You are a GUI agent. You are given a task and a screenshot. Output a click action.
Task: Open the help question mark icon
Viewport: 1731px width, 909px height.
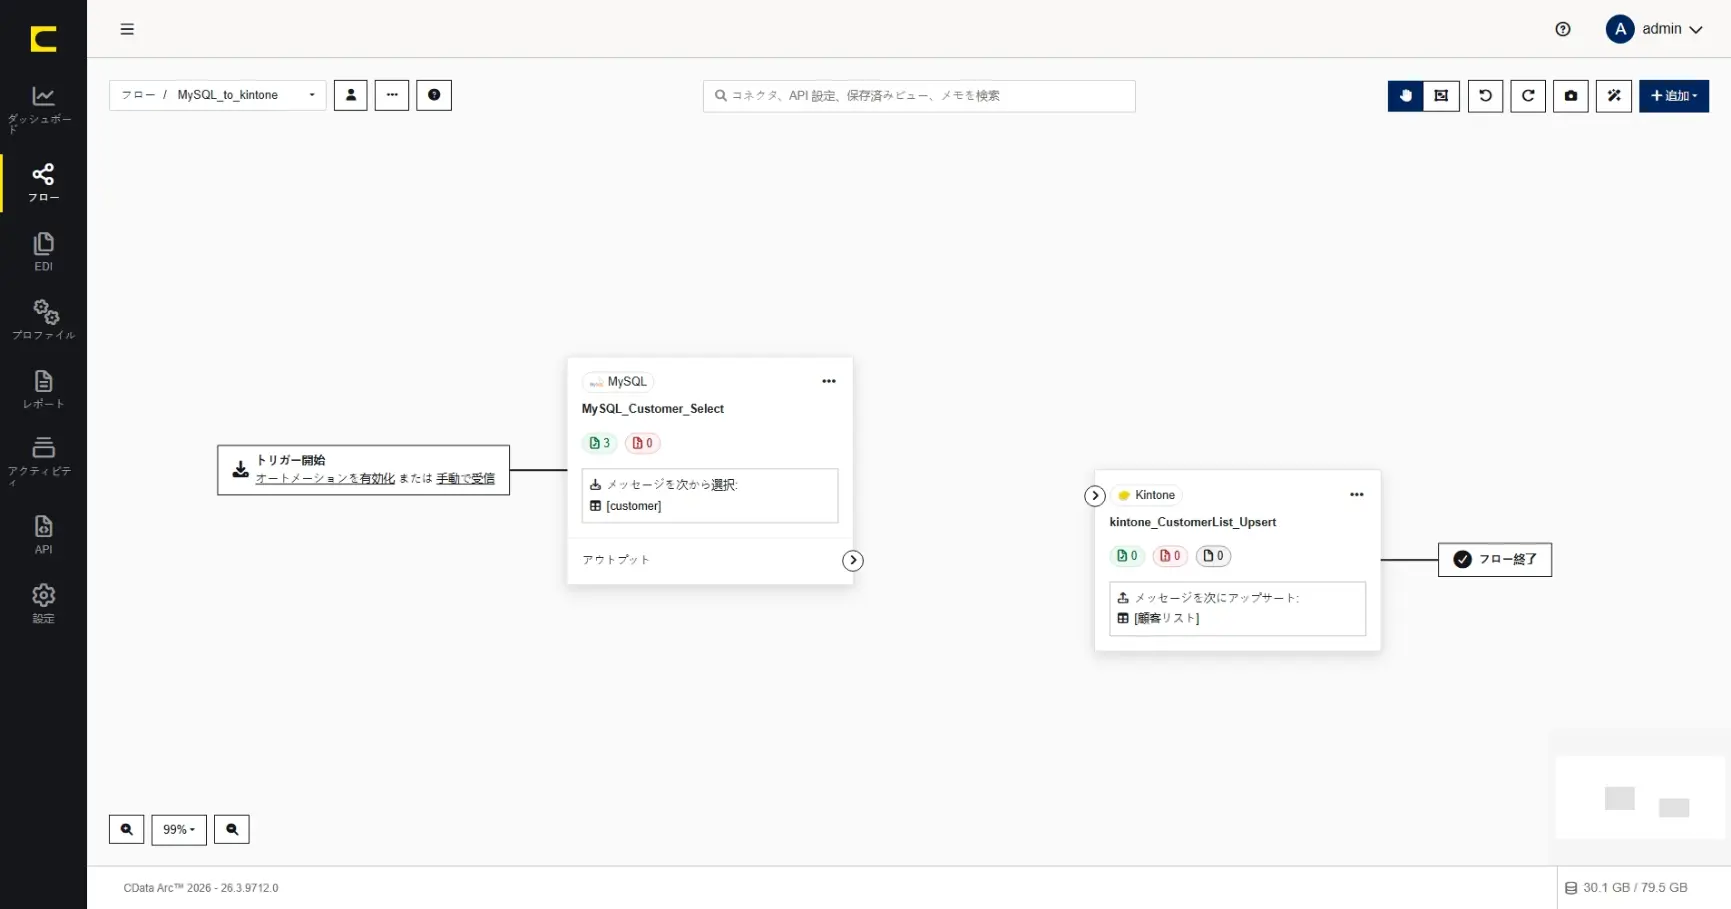[1563, 29]
